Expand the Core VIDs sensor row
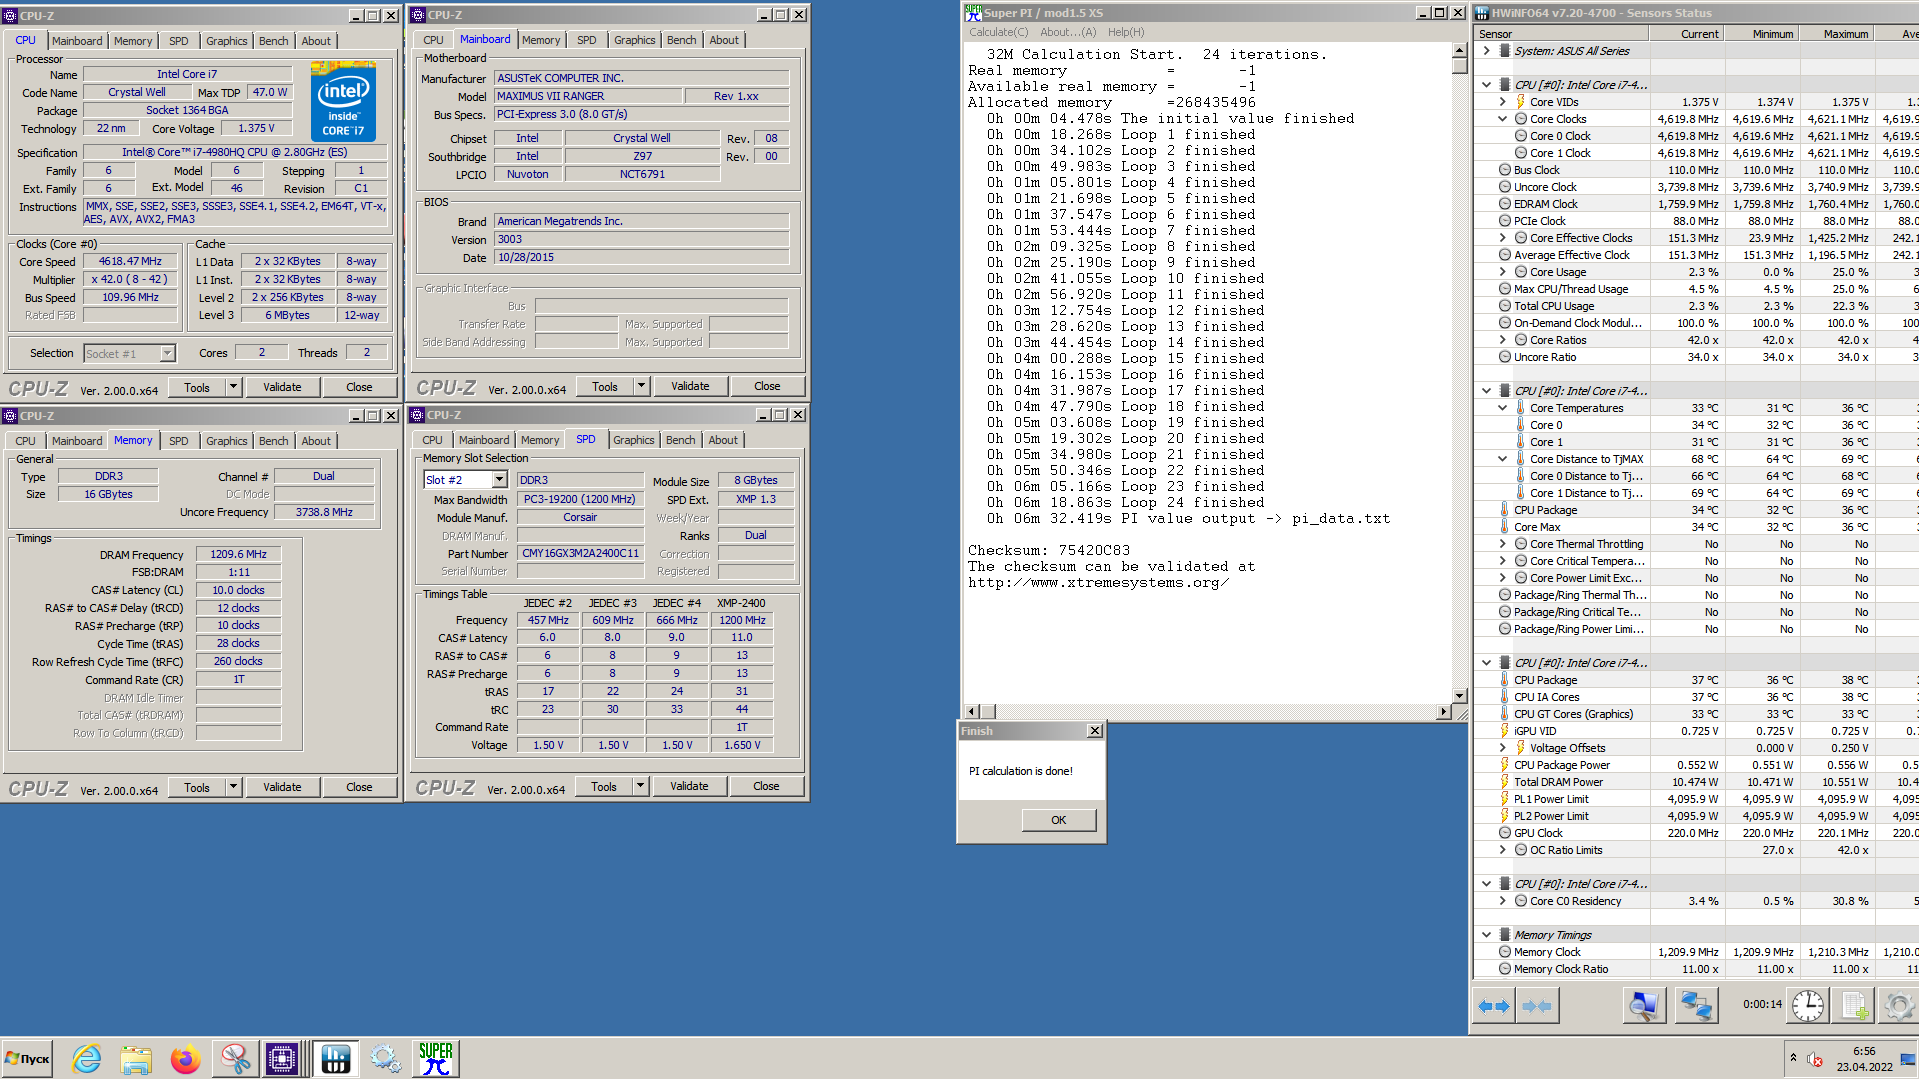This screenshot has height=1079, width=1919. tap(1502, 102)
